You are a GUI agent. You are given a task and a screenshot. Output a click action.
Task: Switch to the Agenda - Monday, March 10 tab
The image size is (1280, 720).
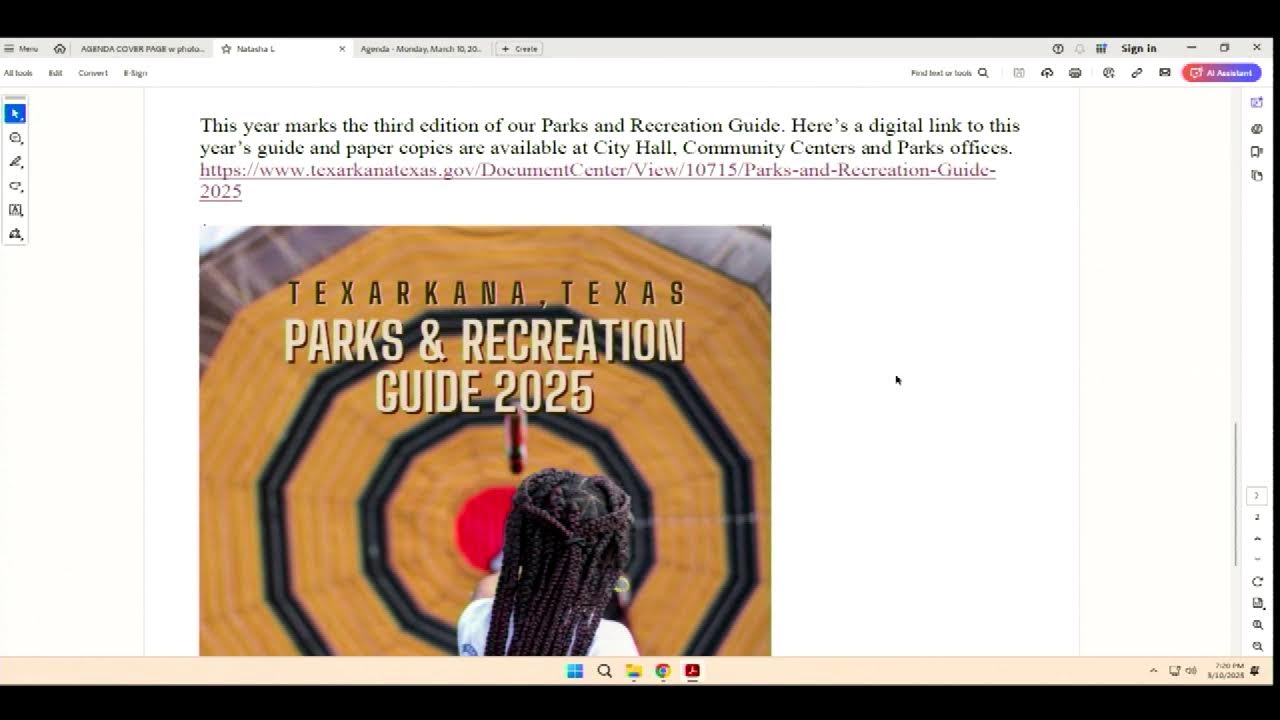pyautogui.click(x=420, y=48)
